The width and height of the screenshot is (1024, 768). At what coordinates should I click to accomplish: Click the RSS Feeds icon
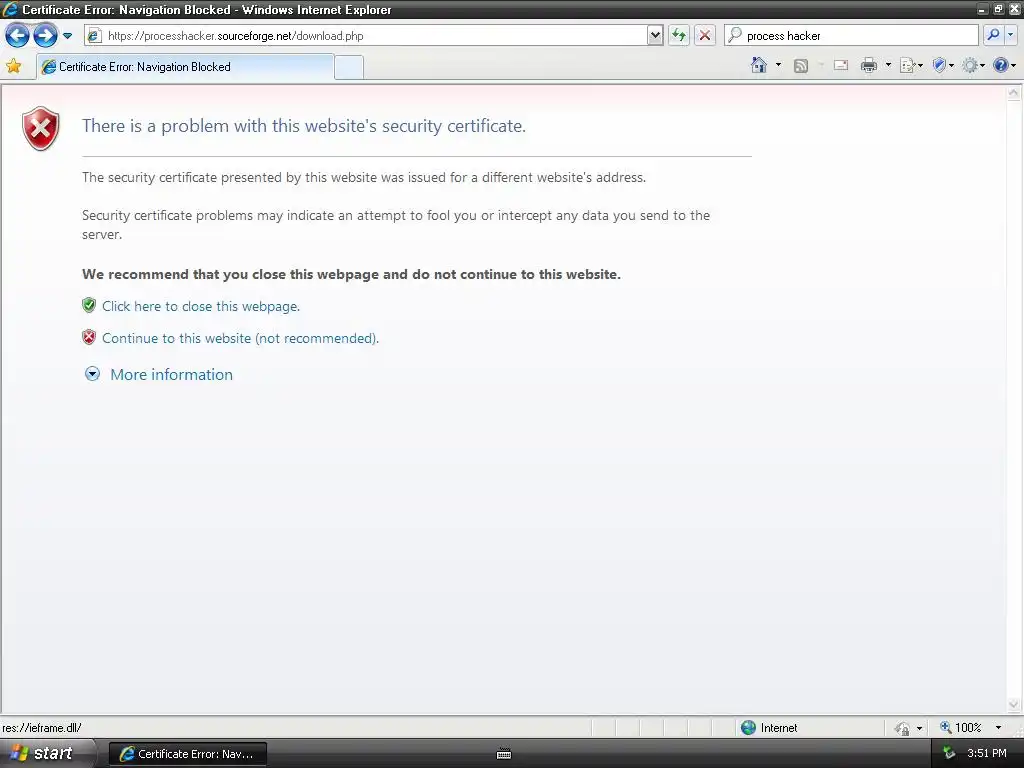tap(801, 65)
